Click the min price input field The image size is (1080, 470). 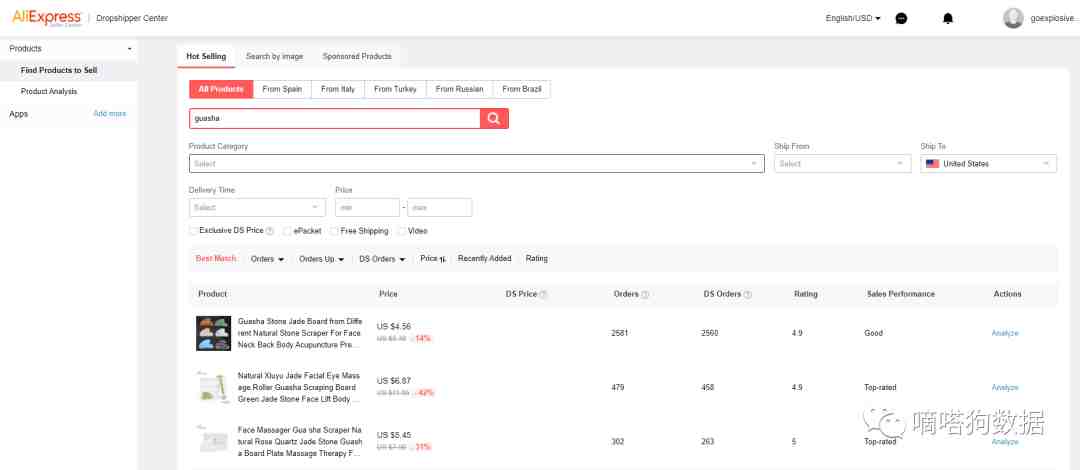(367, 207)
